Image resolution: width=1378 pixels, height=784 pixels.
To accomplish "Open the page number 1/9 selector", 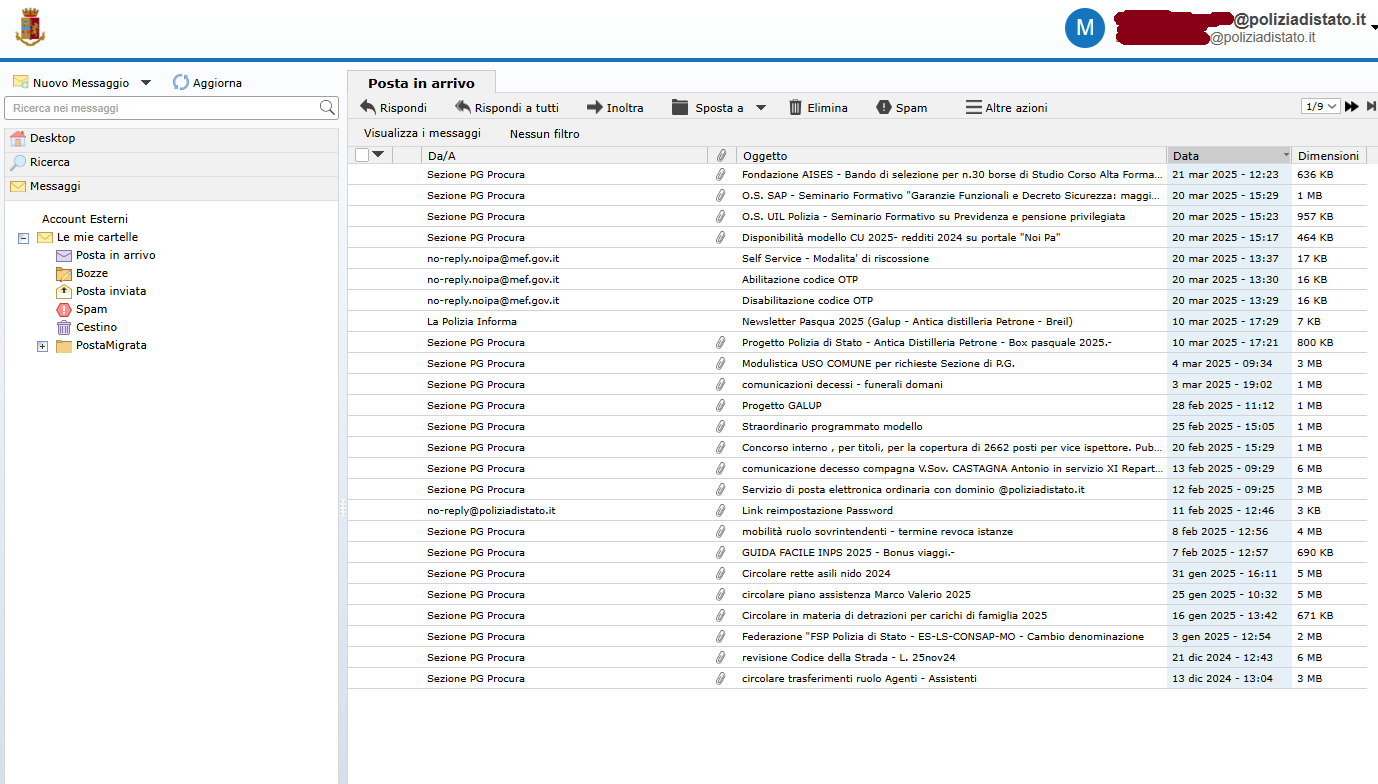I will point(1320,107).
